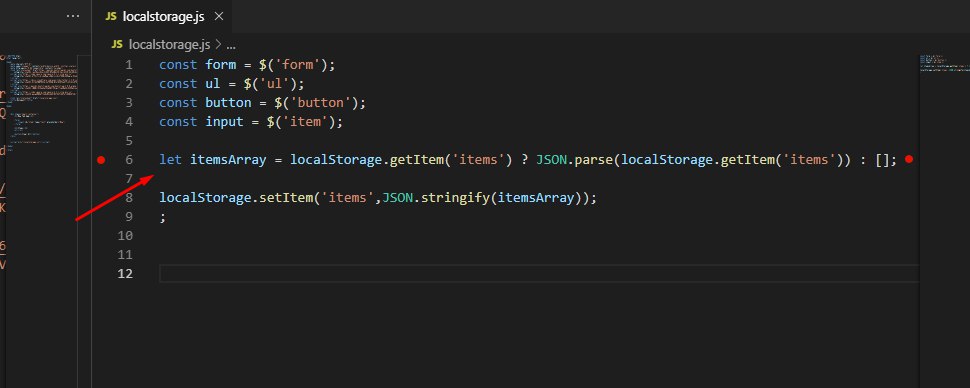Click line number 12 in gutter

coord(125,274)
